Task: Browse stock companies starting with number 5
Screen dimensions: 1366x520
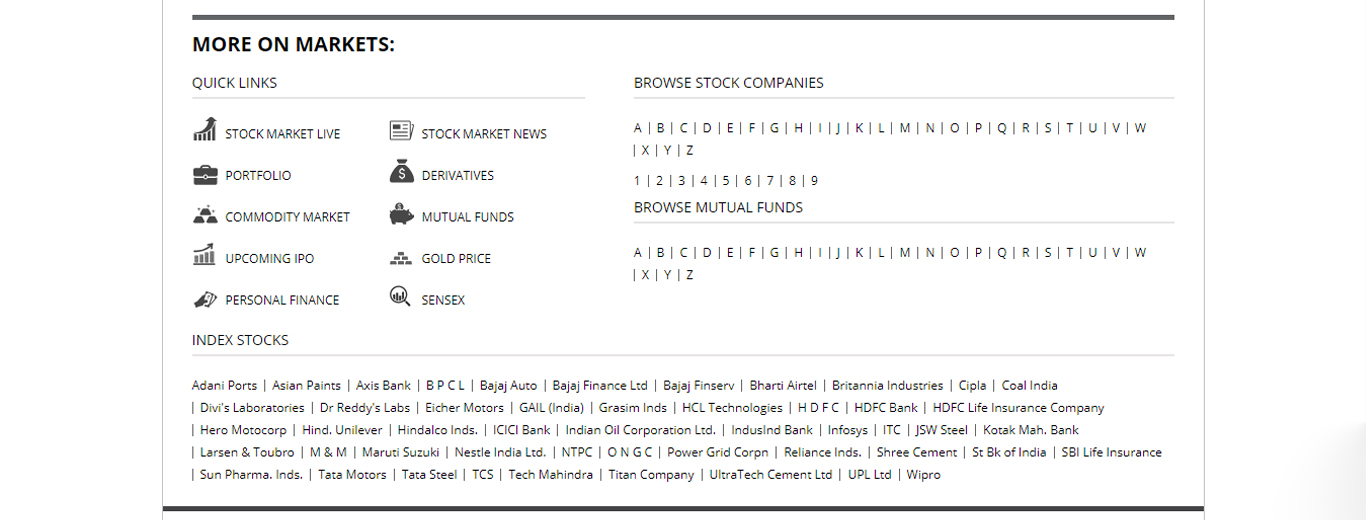Action: 726,181
